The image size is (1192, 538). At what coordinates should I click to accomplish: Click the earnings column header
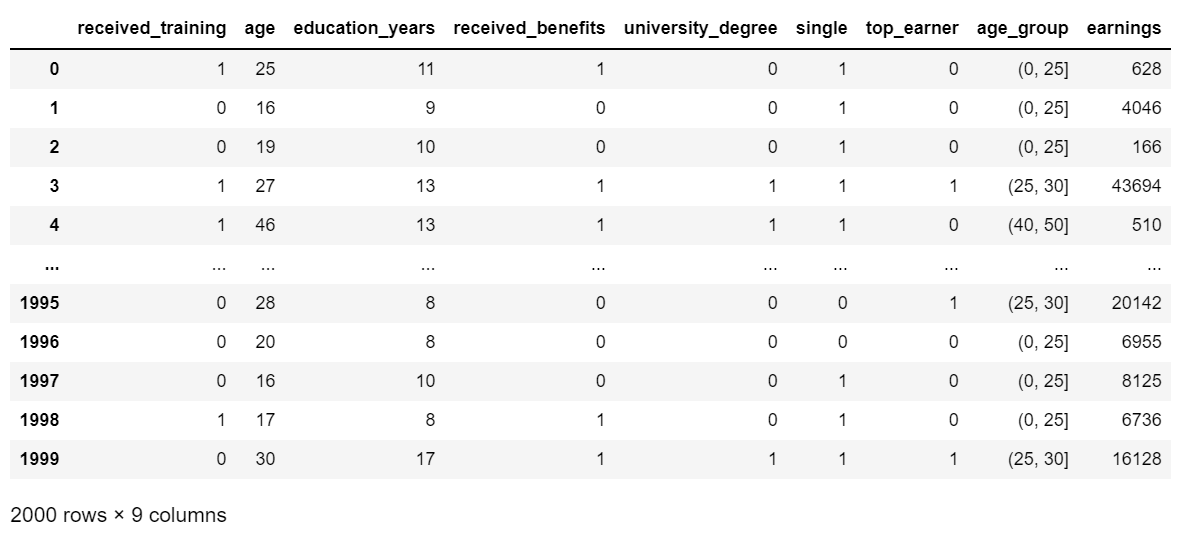tap(1124, 28)
